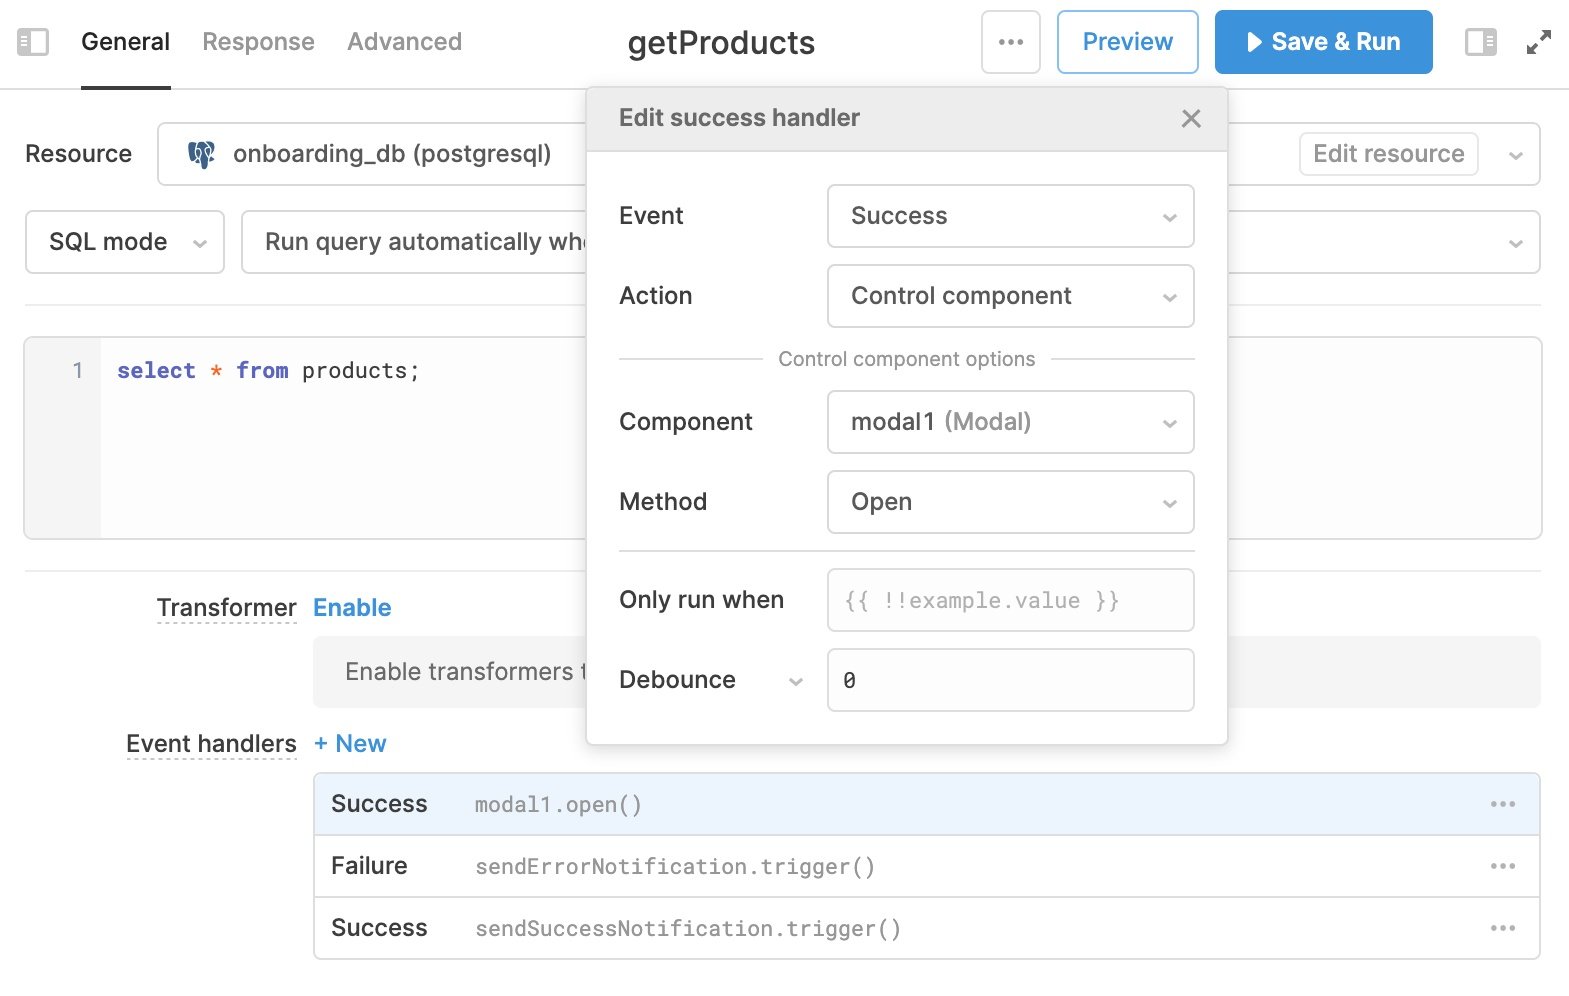
Task: Close the Edit success handler popup
Action: (x=1191, y=119)
